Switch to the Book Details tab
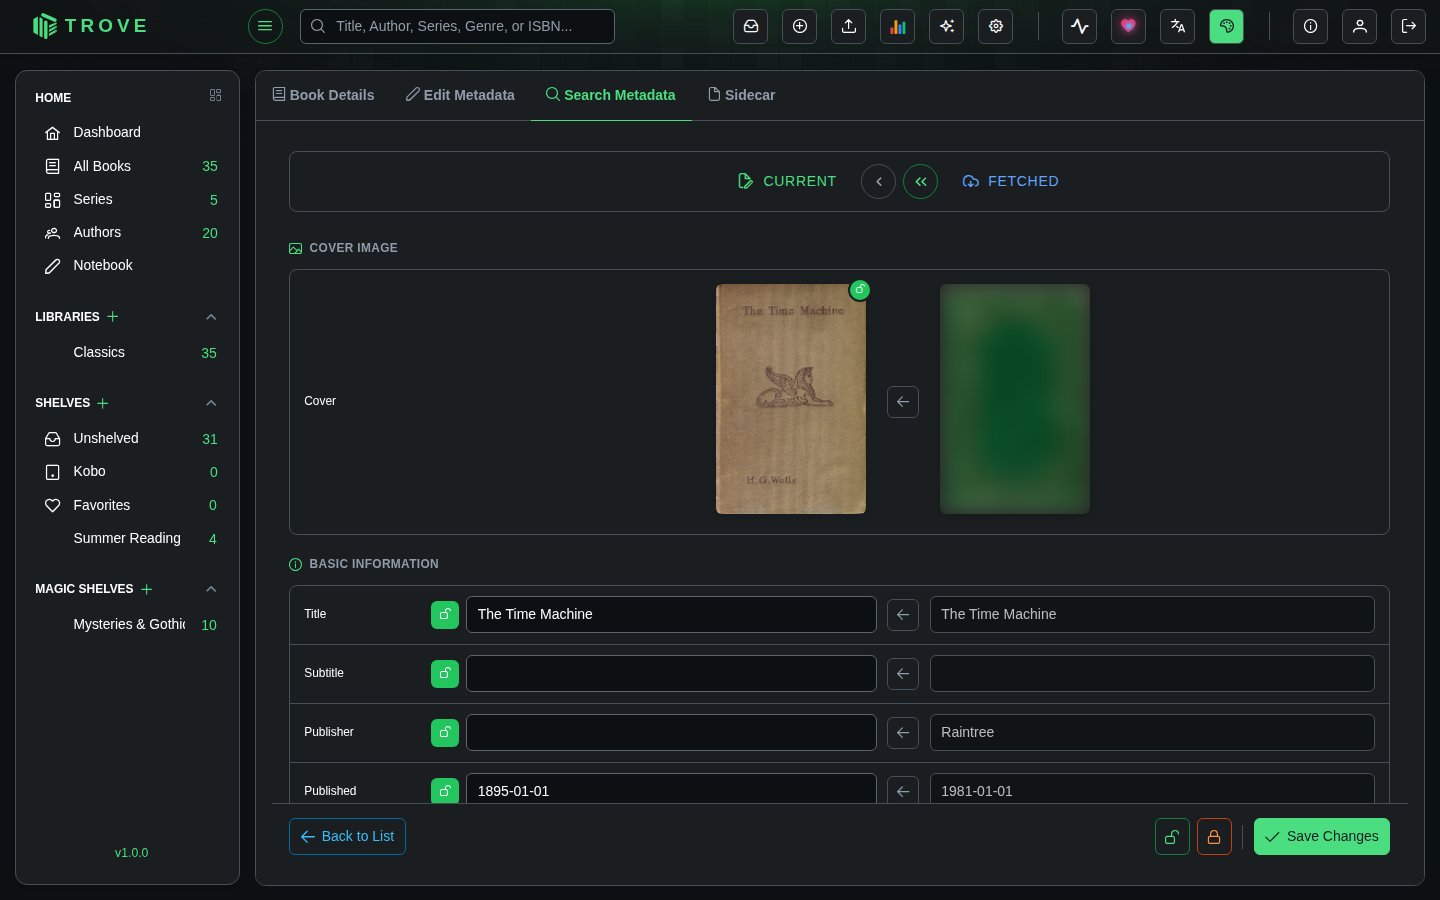1440x900 pixels. click(x=323, y=95)
